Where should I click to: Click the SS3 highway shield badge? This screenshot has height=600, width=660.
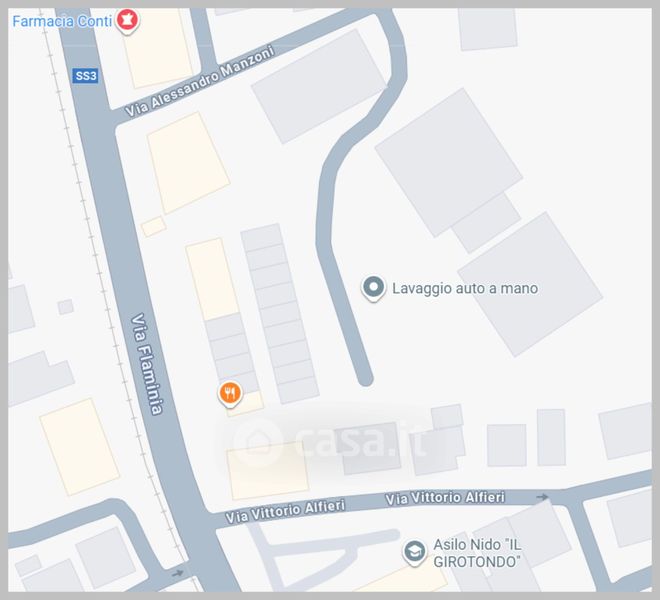(85, 76)
